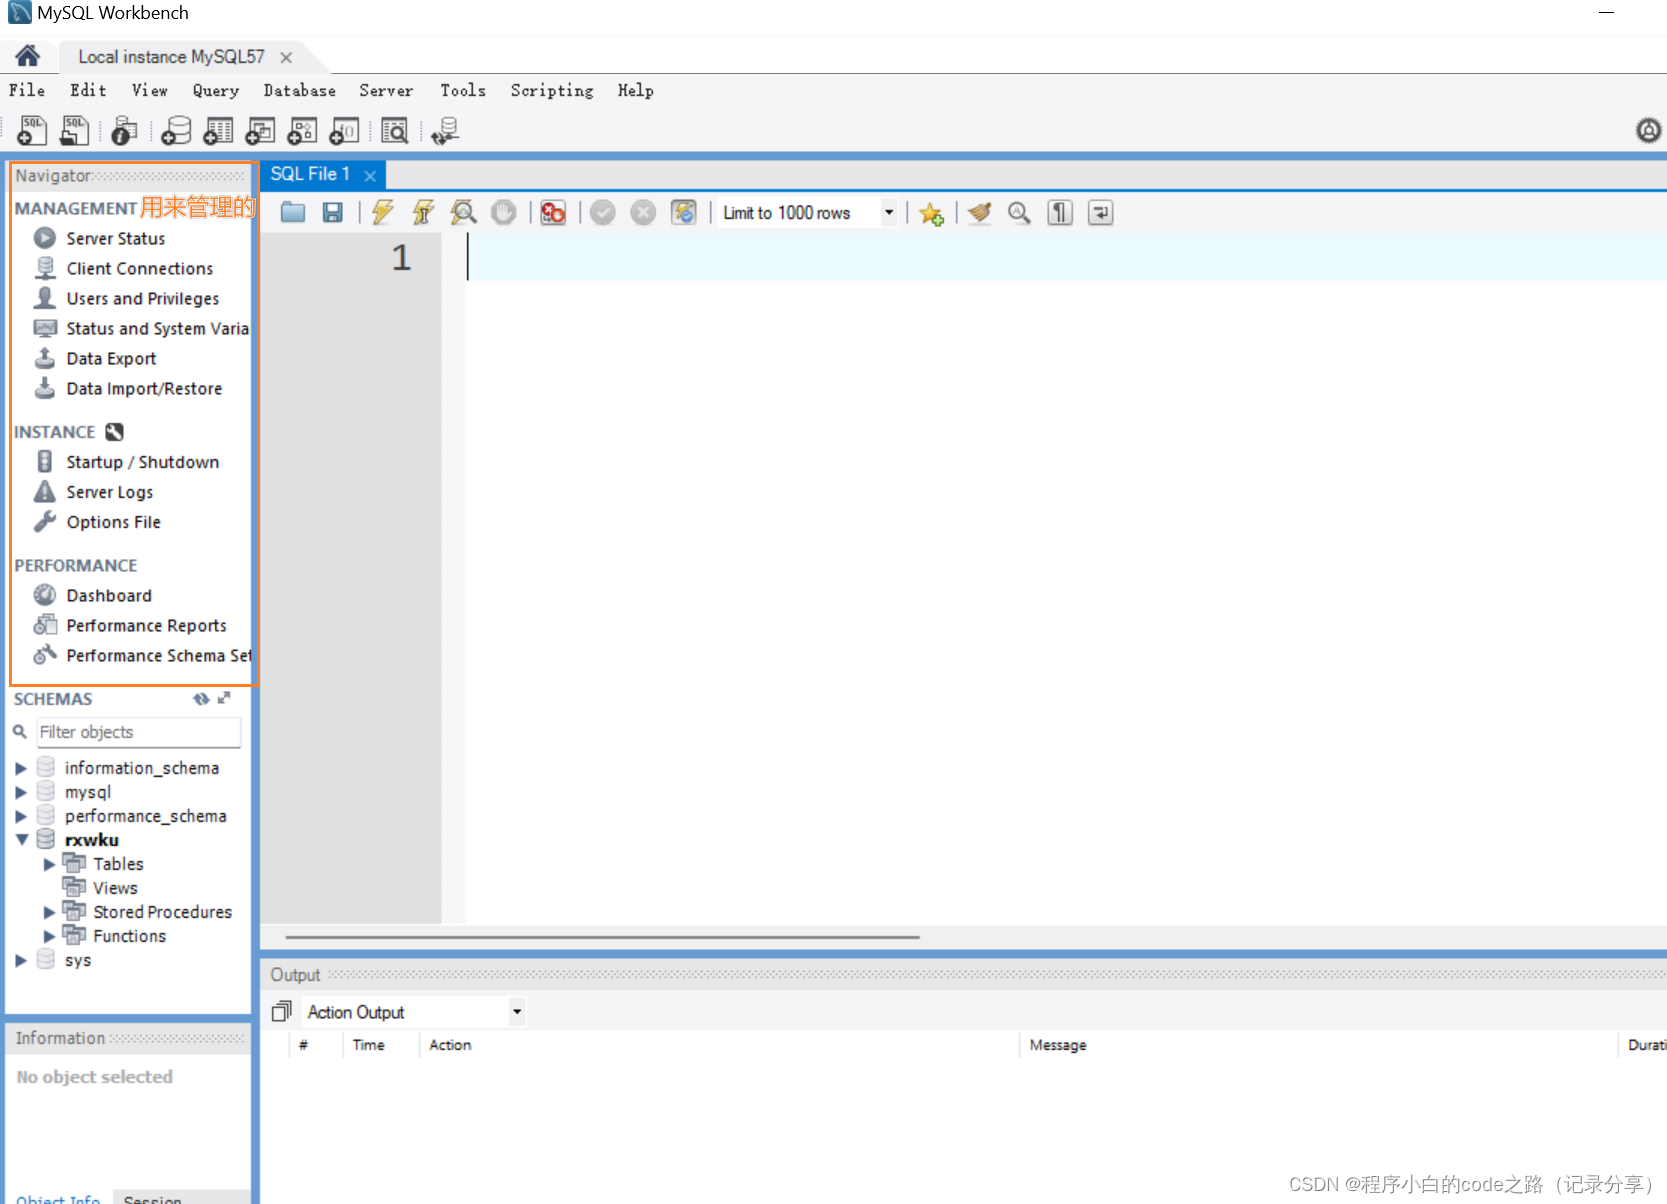Open the Server menu
Image resolution: width=1667 pixels, height=1204 pixels.
[386, 90]
